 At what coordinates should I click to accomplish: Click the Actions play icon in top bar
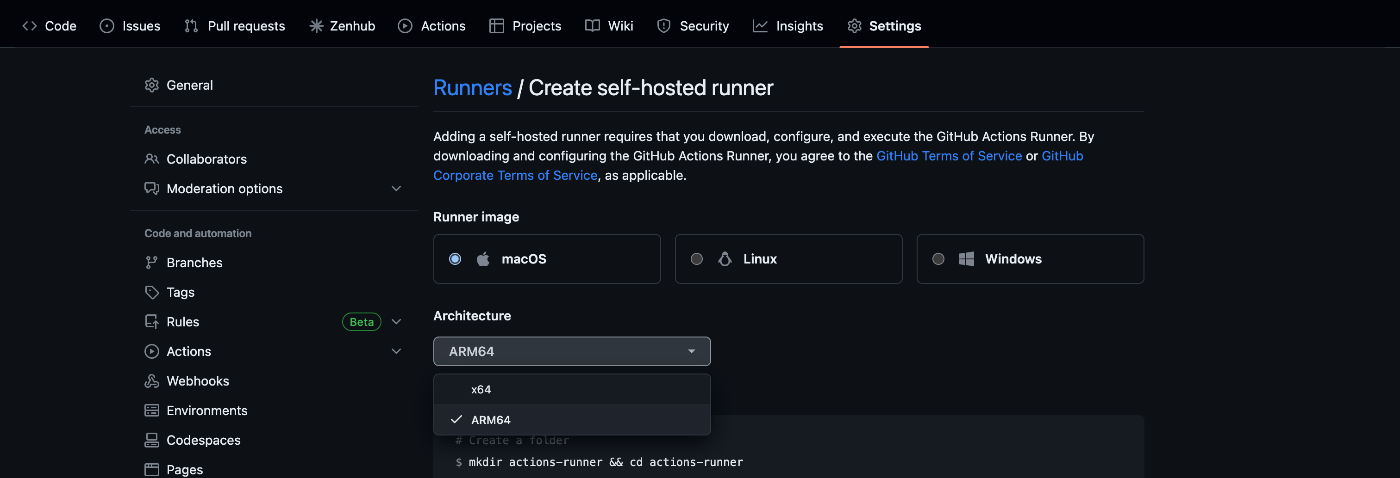coord(405,26)
